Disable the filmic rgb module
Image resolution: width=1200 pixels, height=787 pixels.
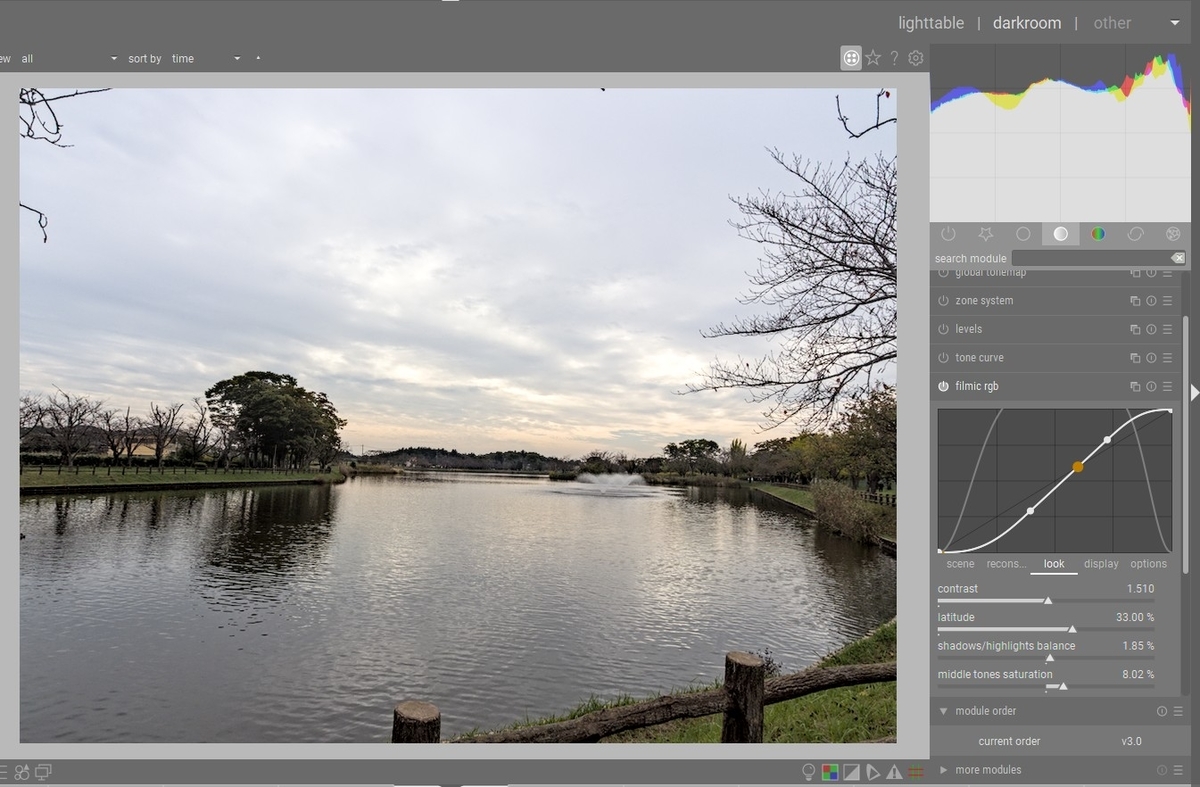coord(943,386)
